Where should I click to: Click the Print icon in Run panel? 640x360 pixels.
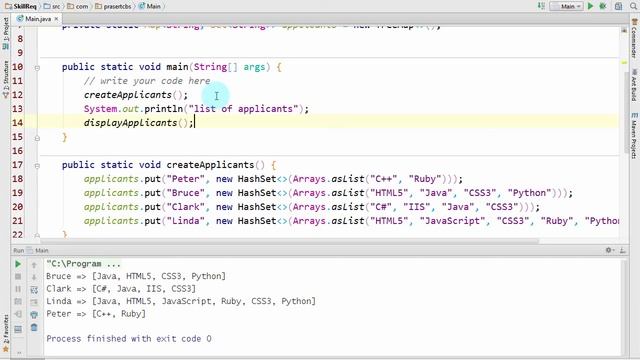(34, 315)
